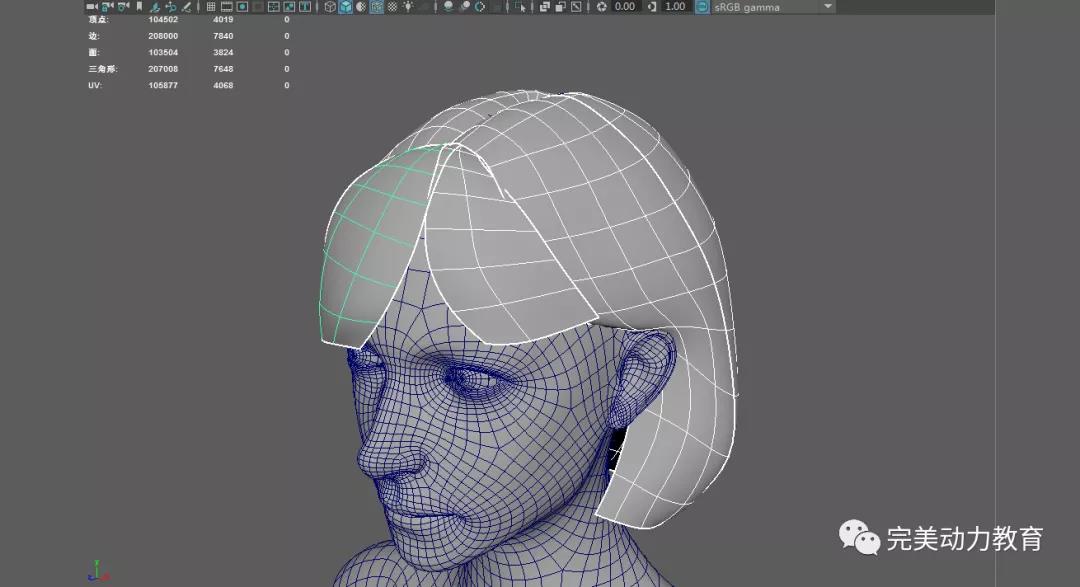Click the Lock Camera icon
This screenshot has height=587, width=1080.
click(x=107, y=6)
